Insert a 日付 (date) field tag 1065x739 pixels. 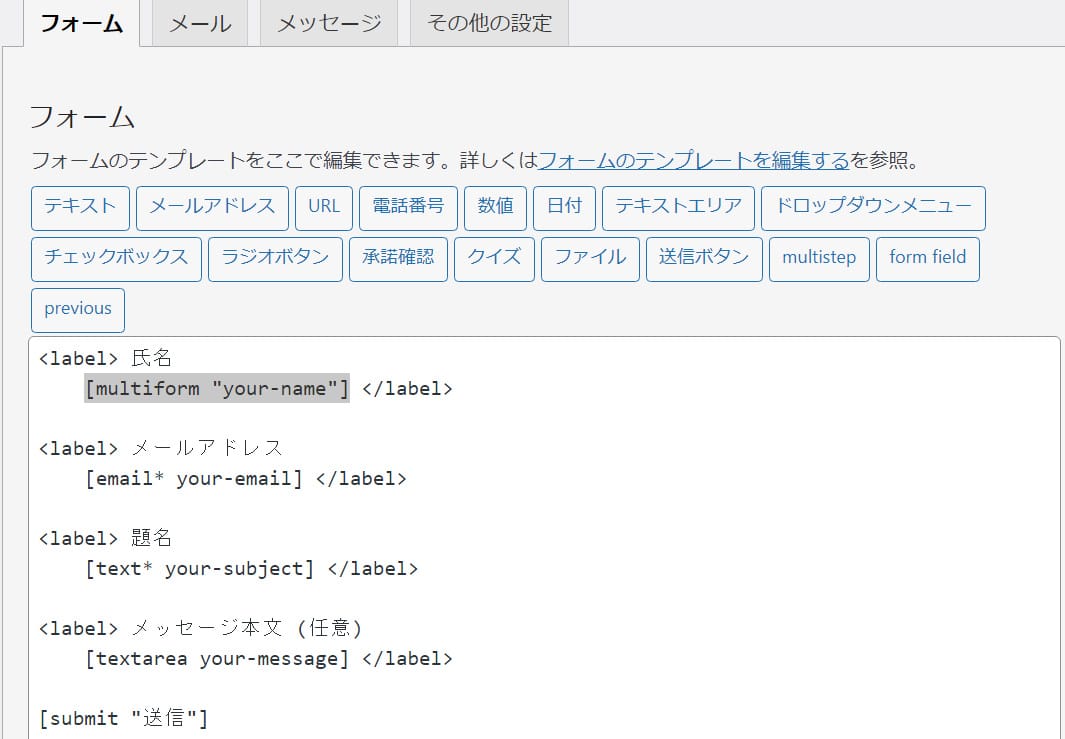point(565,208)
